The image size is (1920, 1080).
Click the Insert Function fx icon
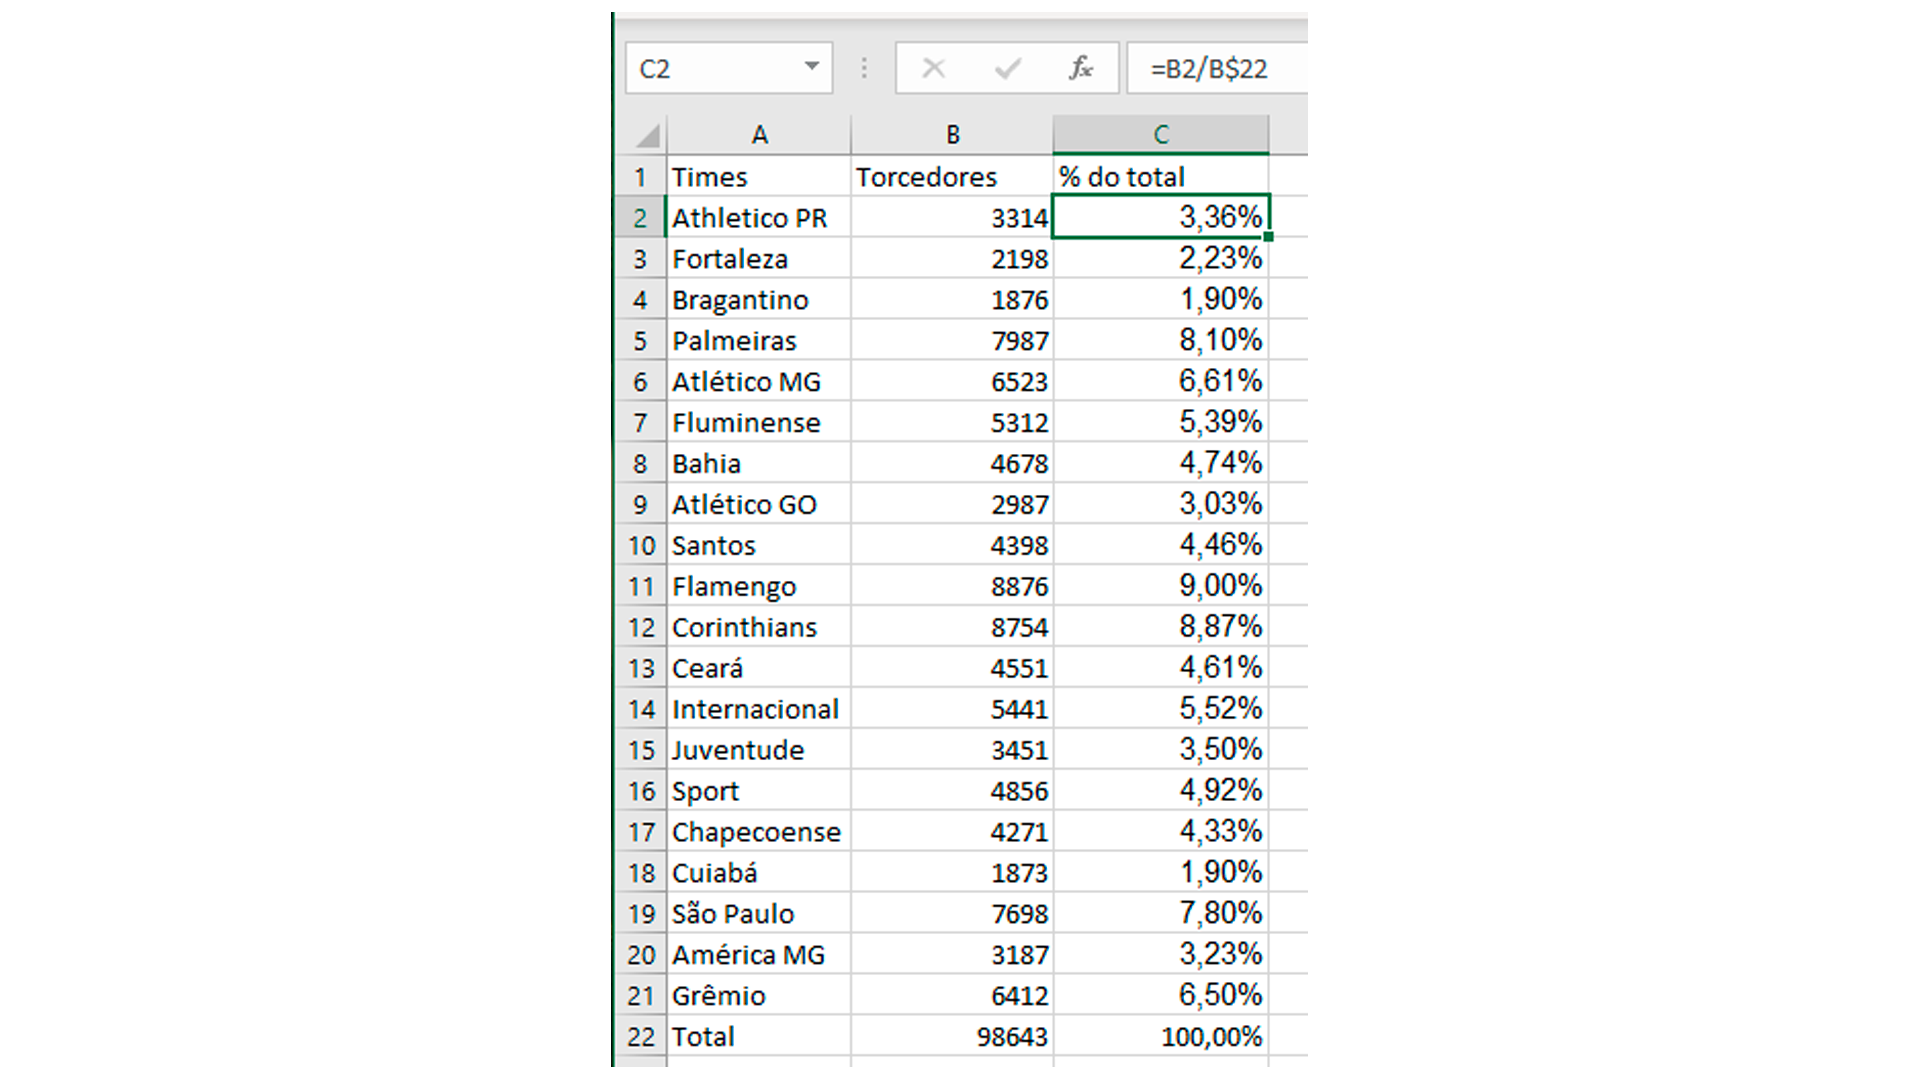[x=1080, y=68]
